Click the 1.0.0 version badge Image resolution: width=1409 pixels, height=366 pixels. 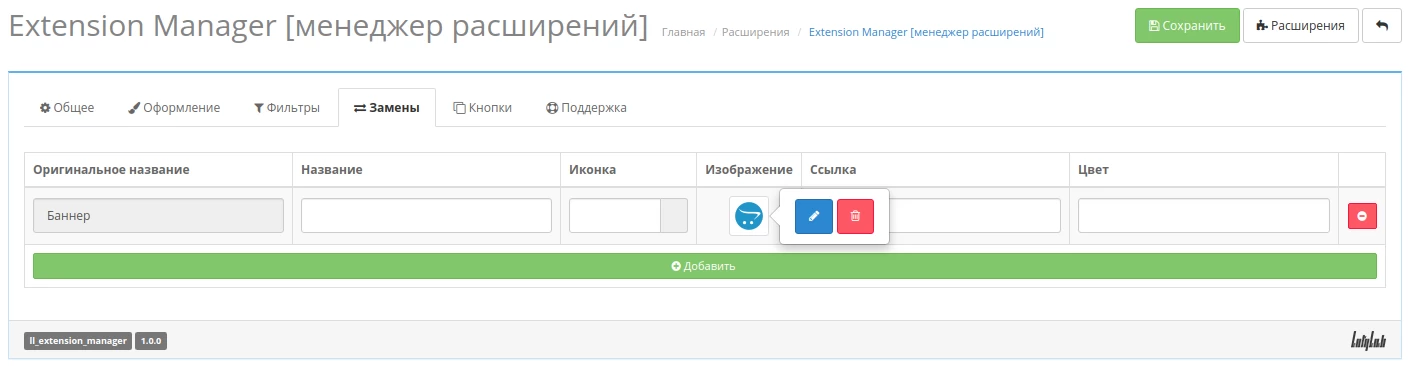pos(151,341)
